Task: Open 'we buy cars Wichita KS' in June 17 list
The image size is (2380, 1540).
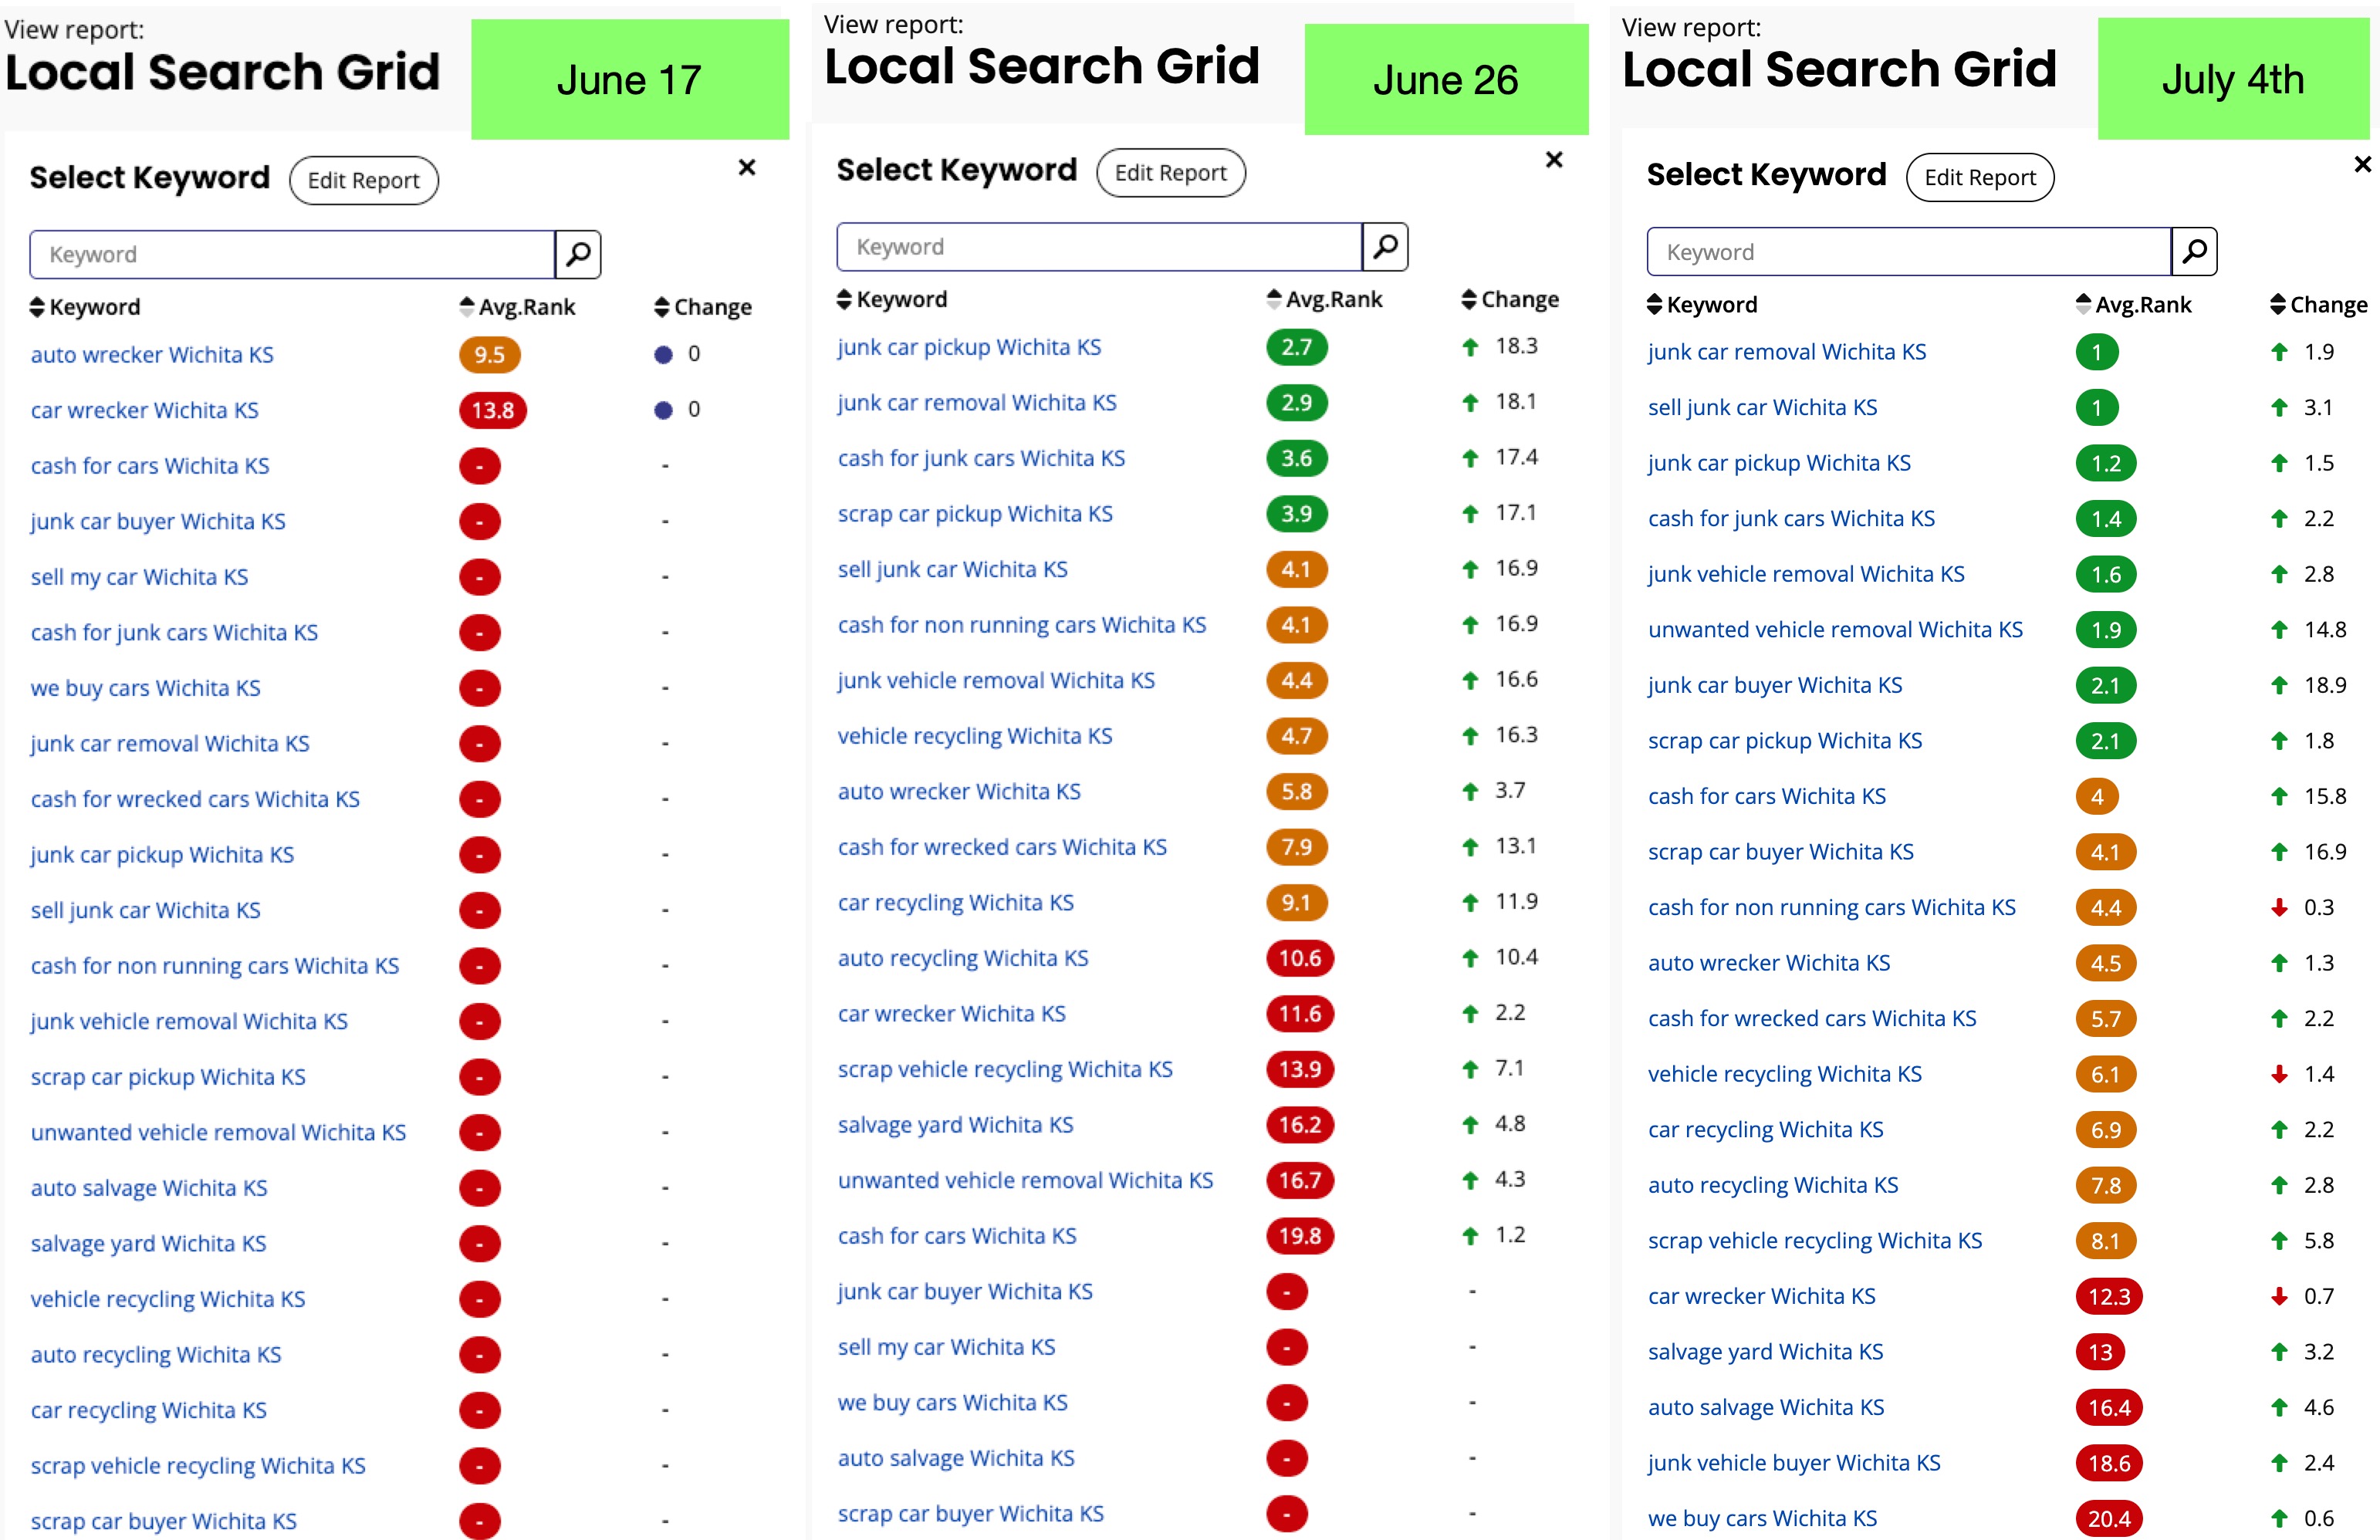Action: pyautogui.click(x=146, y=688)
